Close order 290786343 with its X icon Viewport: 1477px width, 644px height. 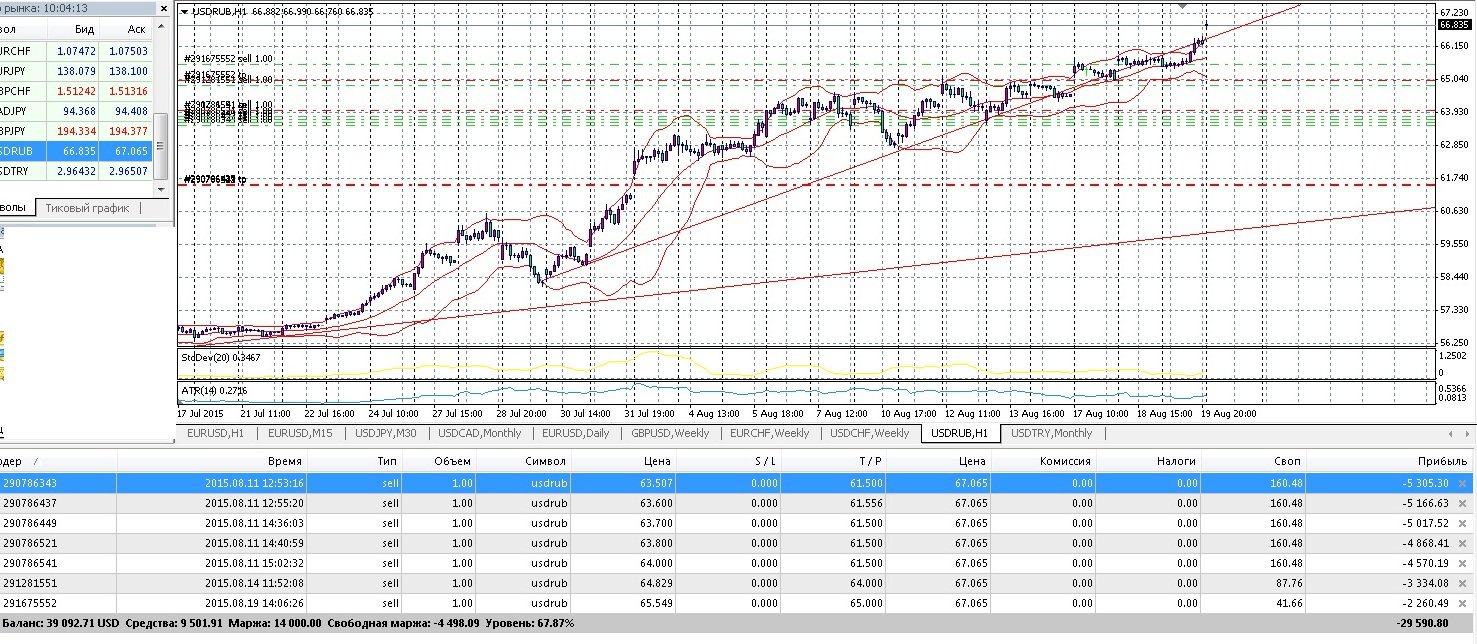click(1462, 483)
